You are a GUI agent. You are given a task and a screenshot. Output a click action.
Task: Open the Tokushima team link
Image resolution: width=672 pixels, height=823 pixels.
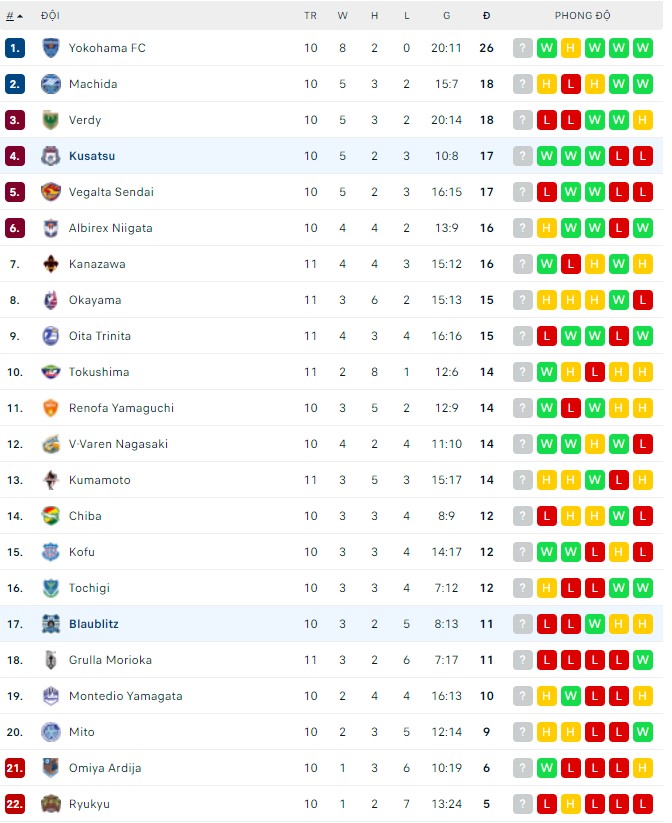pyautogui.click(x=99, y=372)
